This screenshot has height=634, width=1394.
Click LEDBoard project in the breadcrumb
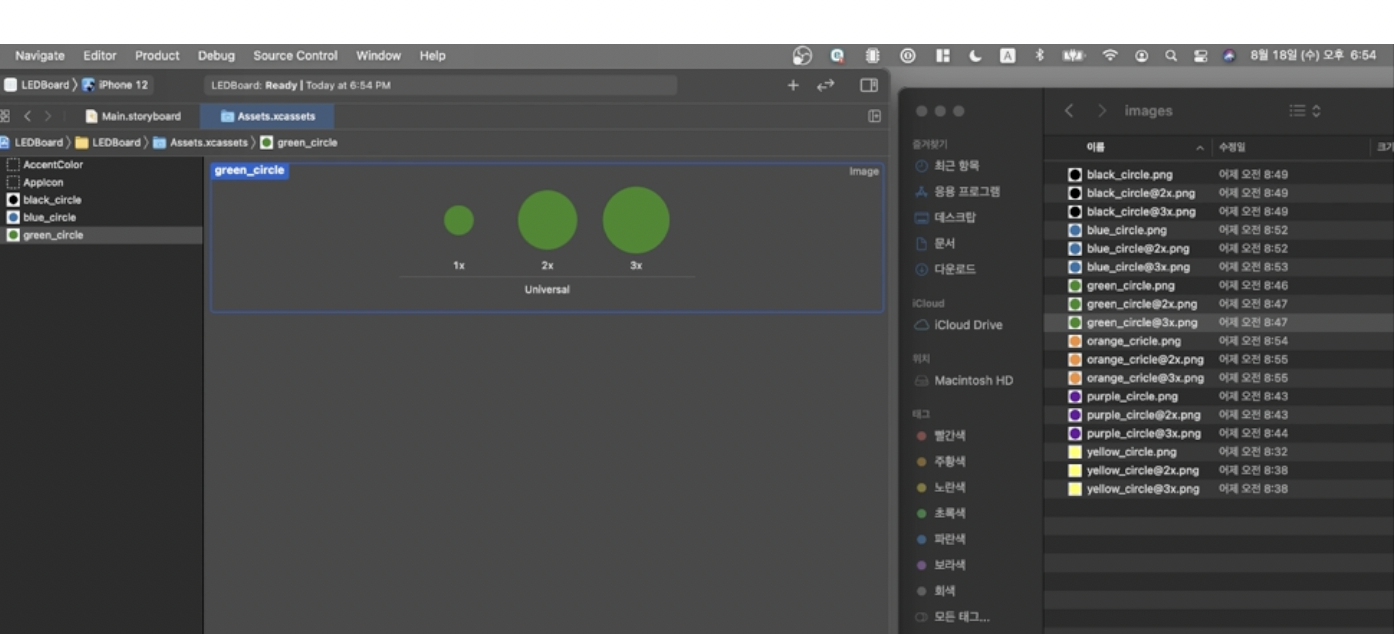coord(31,143)
